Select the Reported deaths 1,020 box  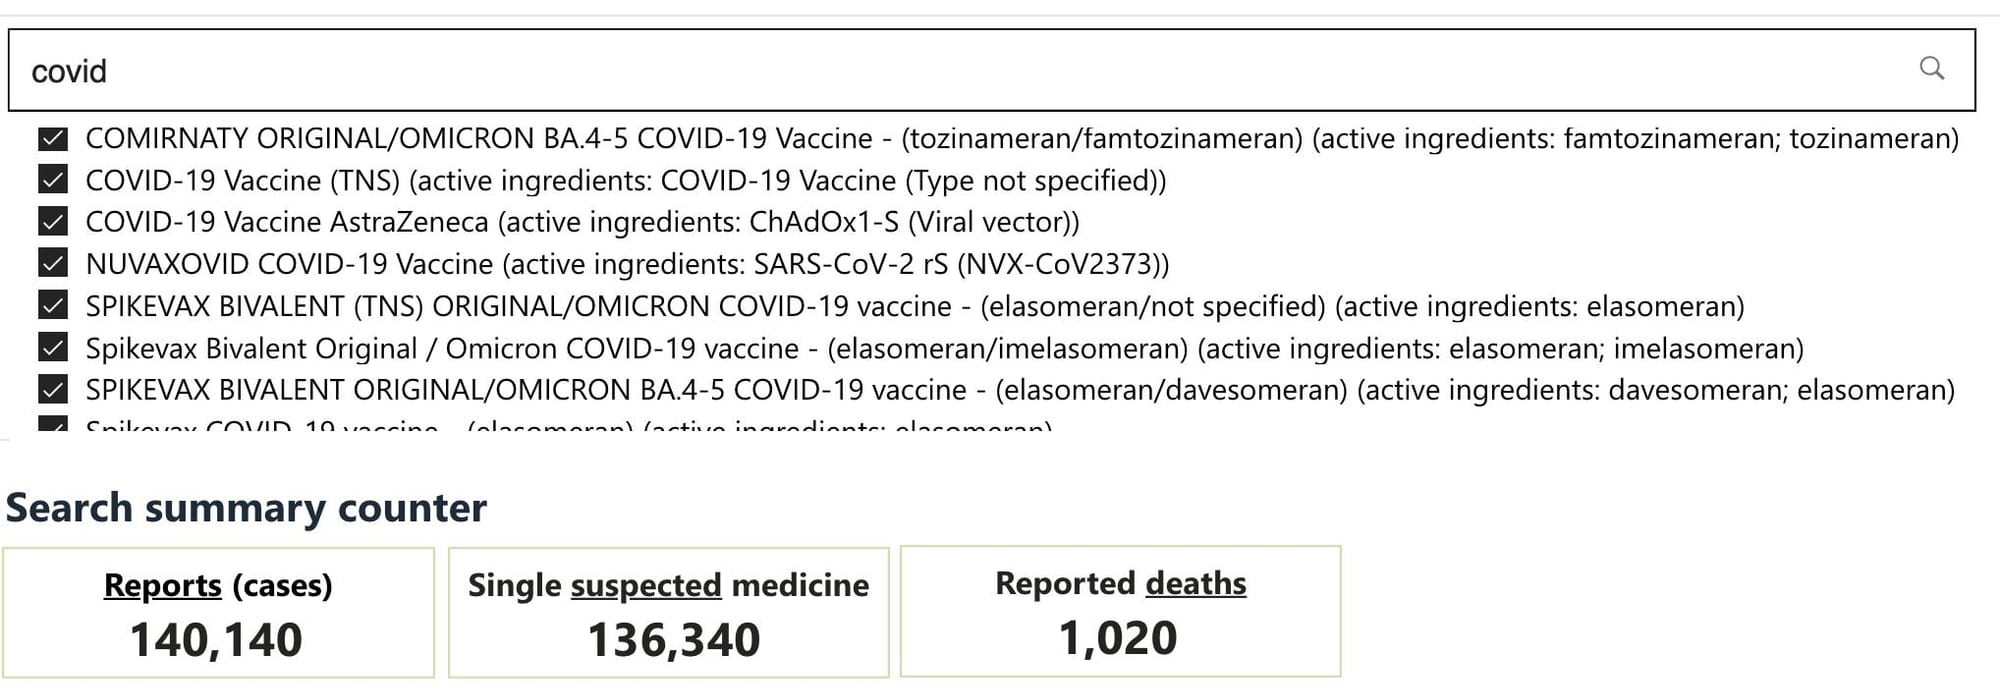pos(1121,611)
